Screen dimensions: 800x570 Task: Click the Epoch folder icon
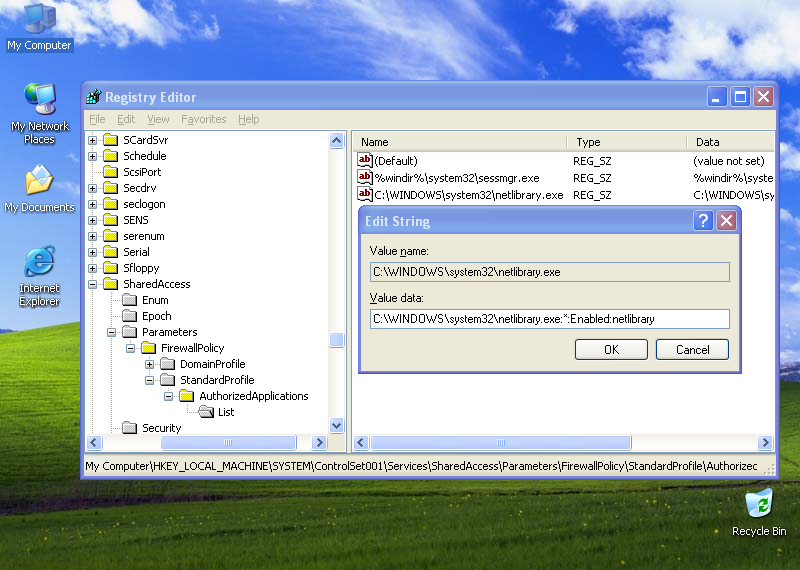(130, 316)
